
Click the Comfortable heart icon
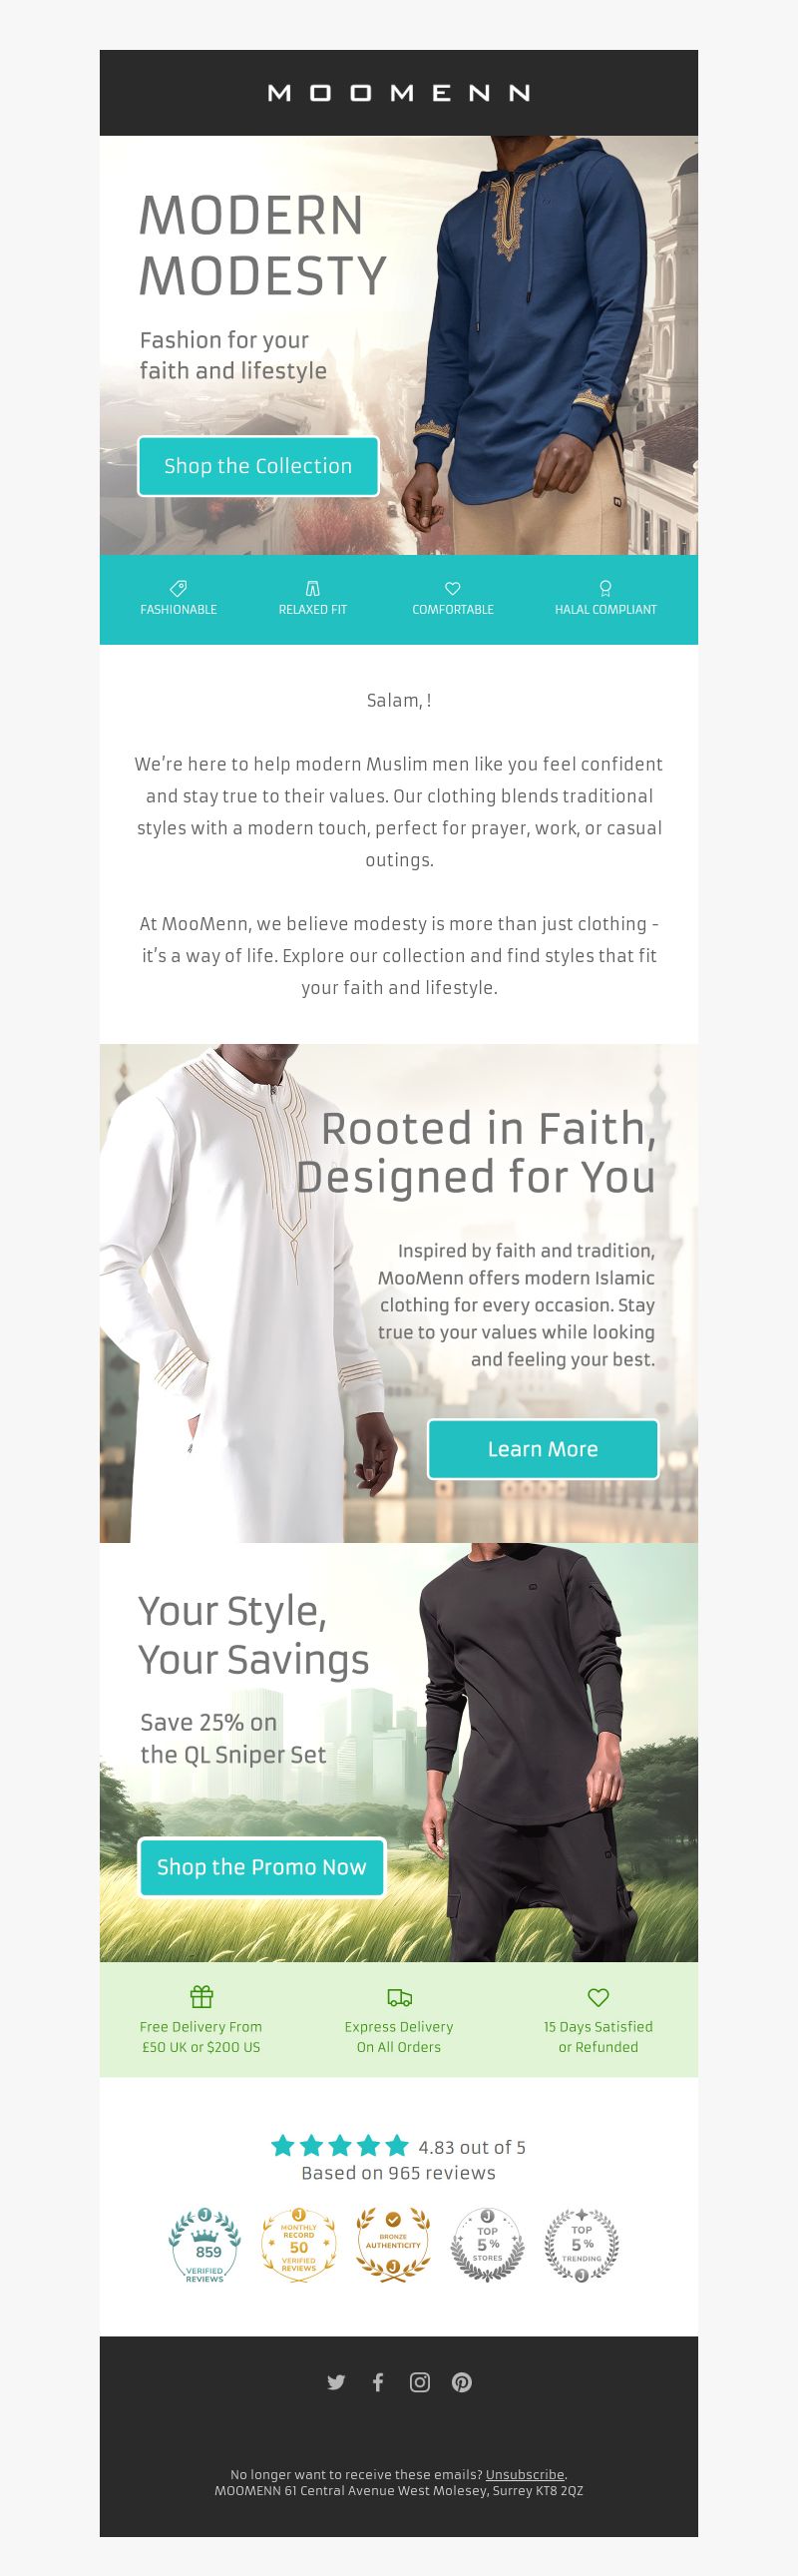click(x=452, y=588)
